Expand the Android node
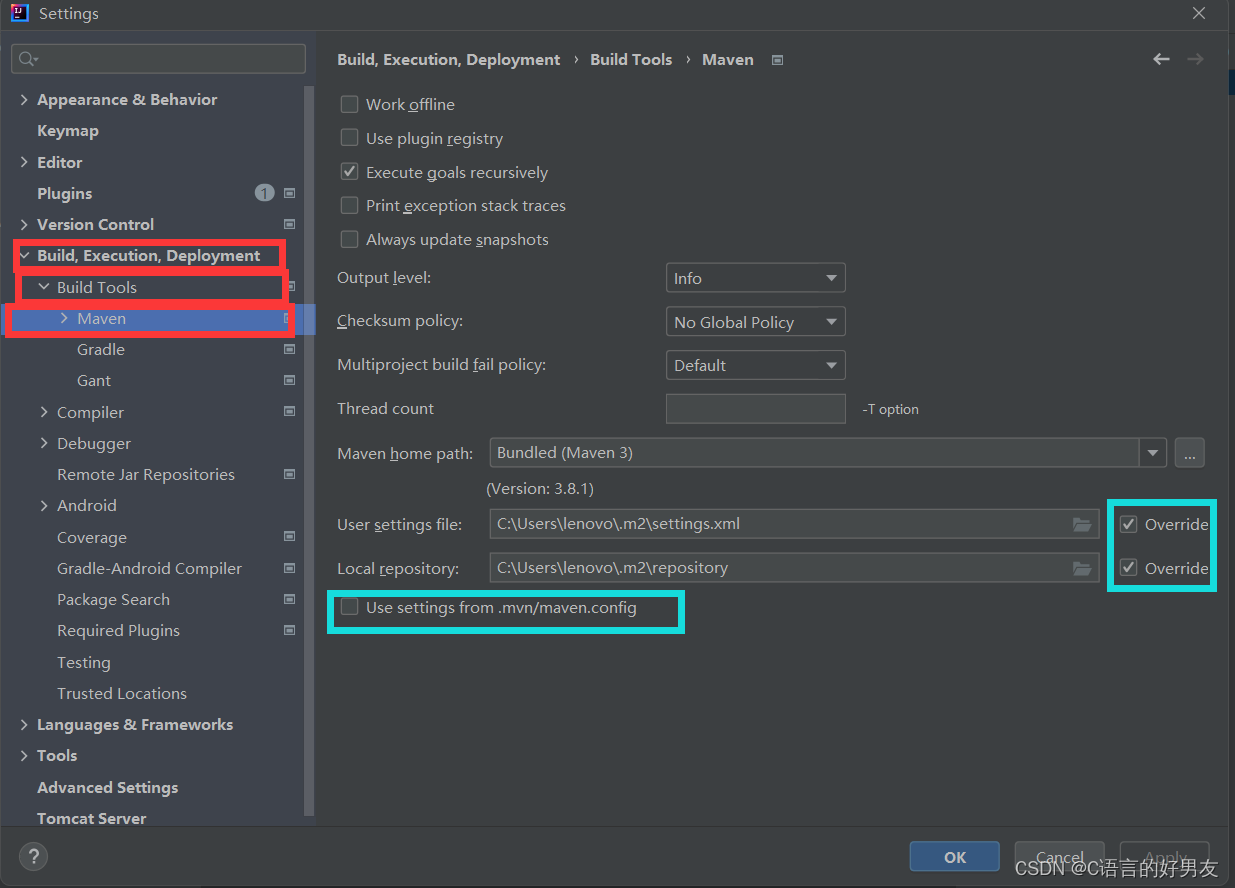Screen dimensions: 1235x888 coord(44,506)
